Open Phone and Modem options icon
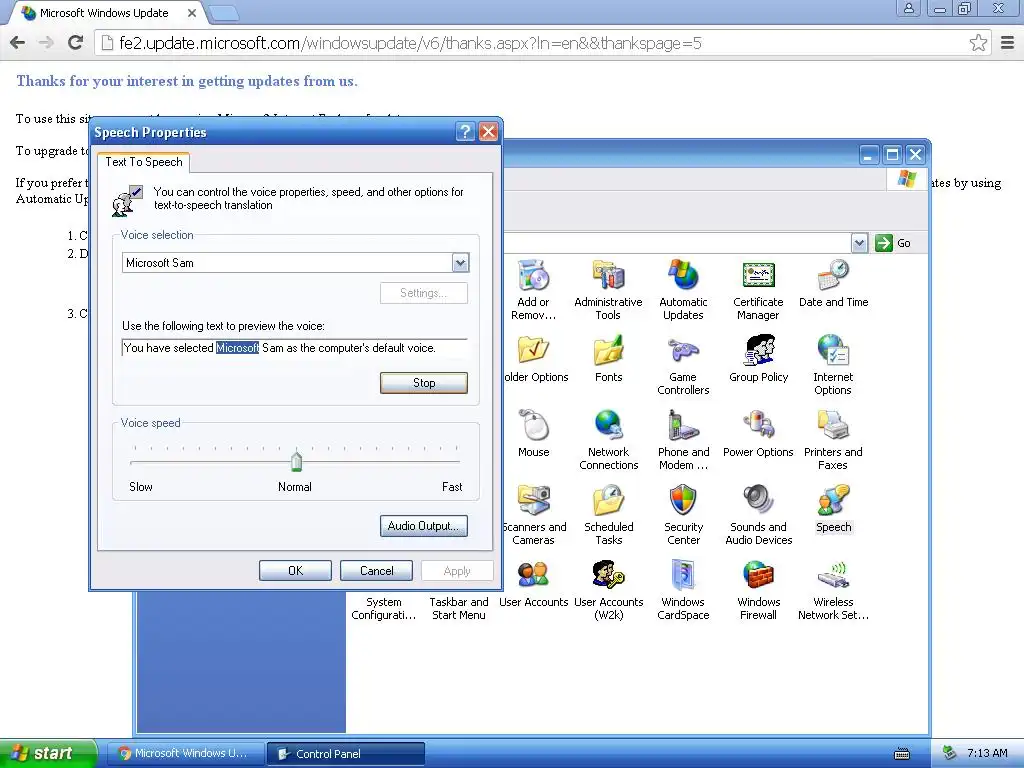 click(x=683, y=440)
